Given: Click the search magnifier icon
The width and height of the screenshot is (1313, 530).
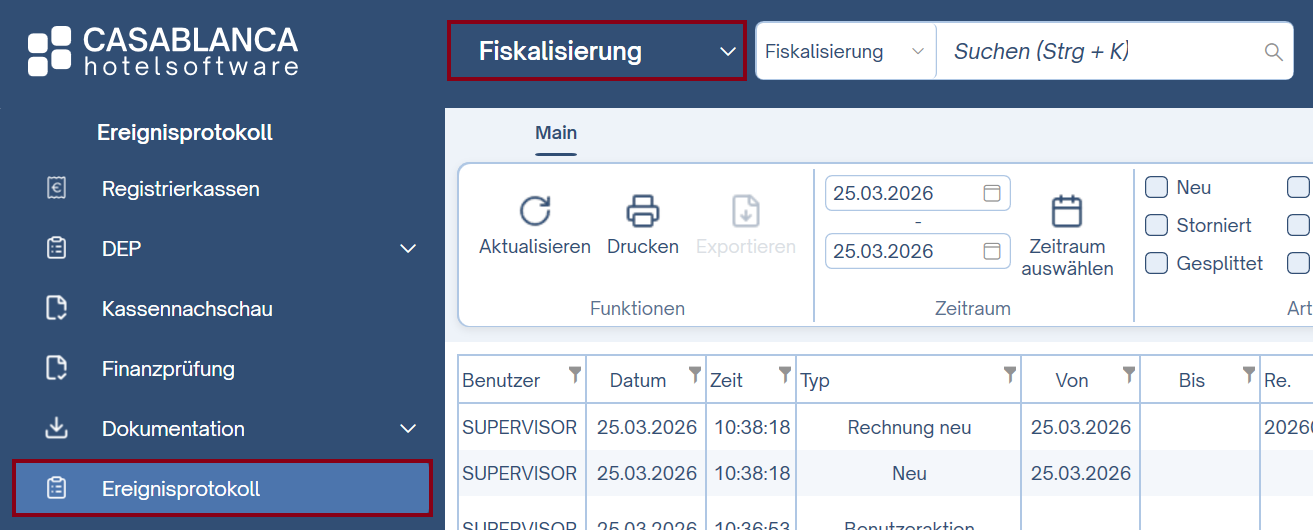Looking at the screenshot, I should (1273, 52).
